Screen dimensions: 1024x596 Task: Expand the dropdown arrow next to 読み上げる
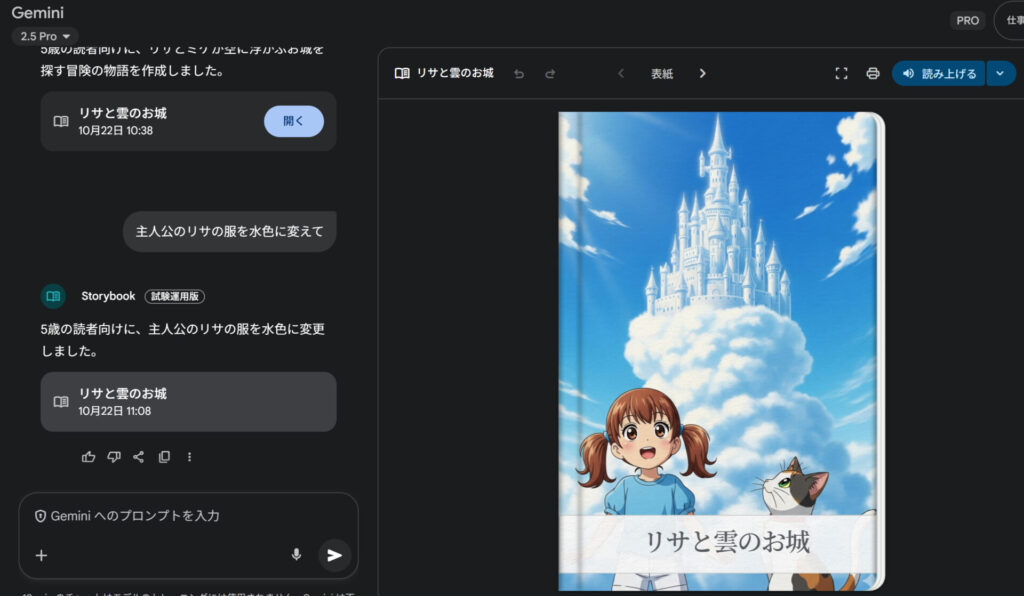pyautogui.click(x=1000, y=73)
